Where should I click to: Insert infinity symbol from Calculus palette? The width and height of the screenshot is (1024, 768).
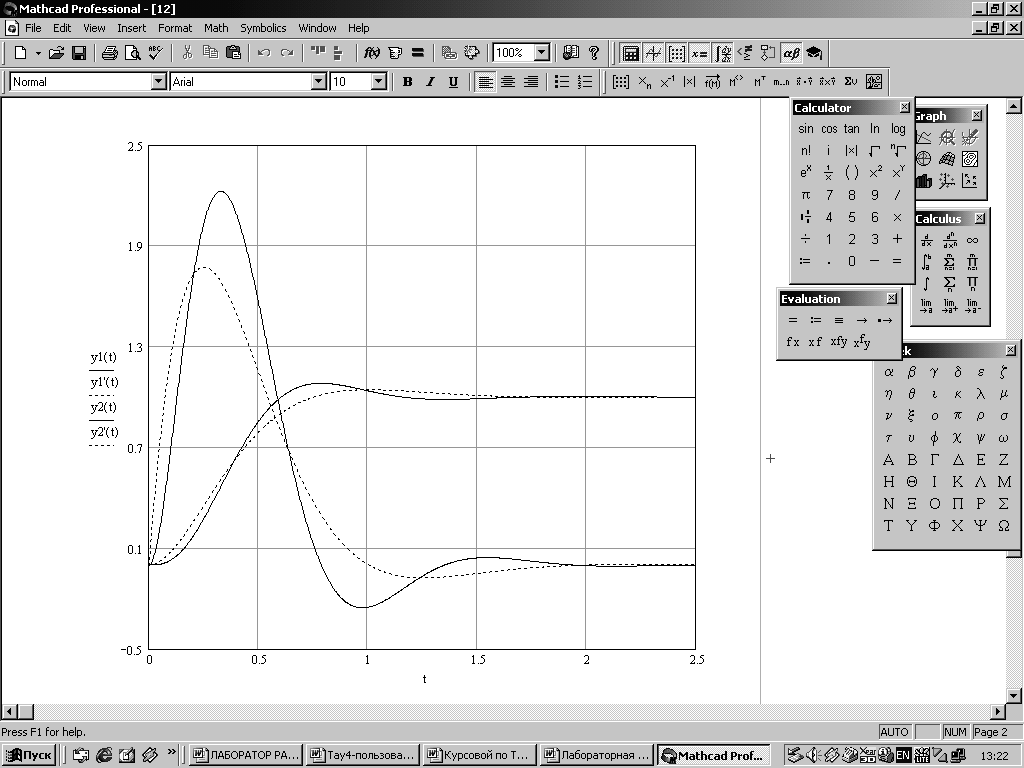972,240
